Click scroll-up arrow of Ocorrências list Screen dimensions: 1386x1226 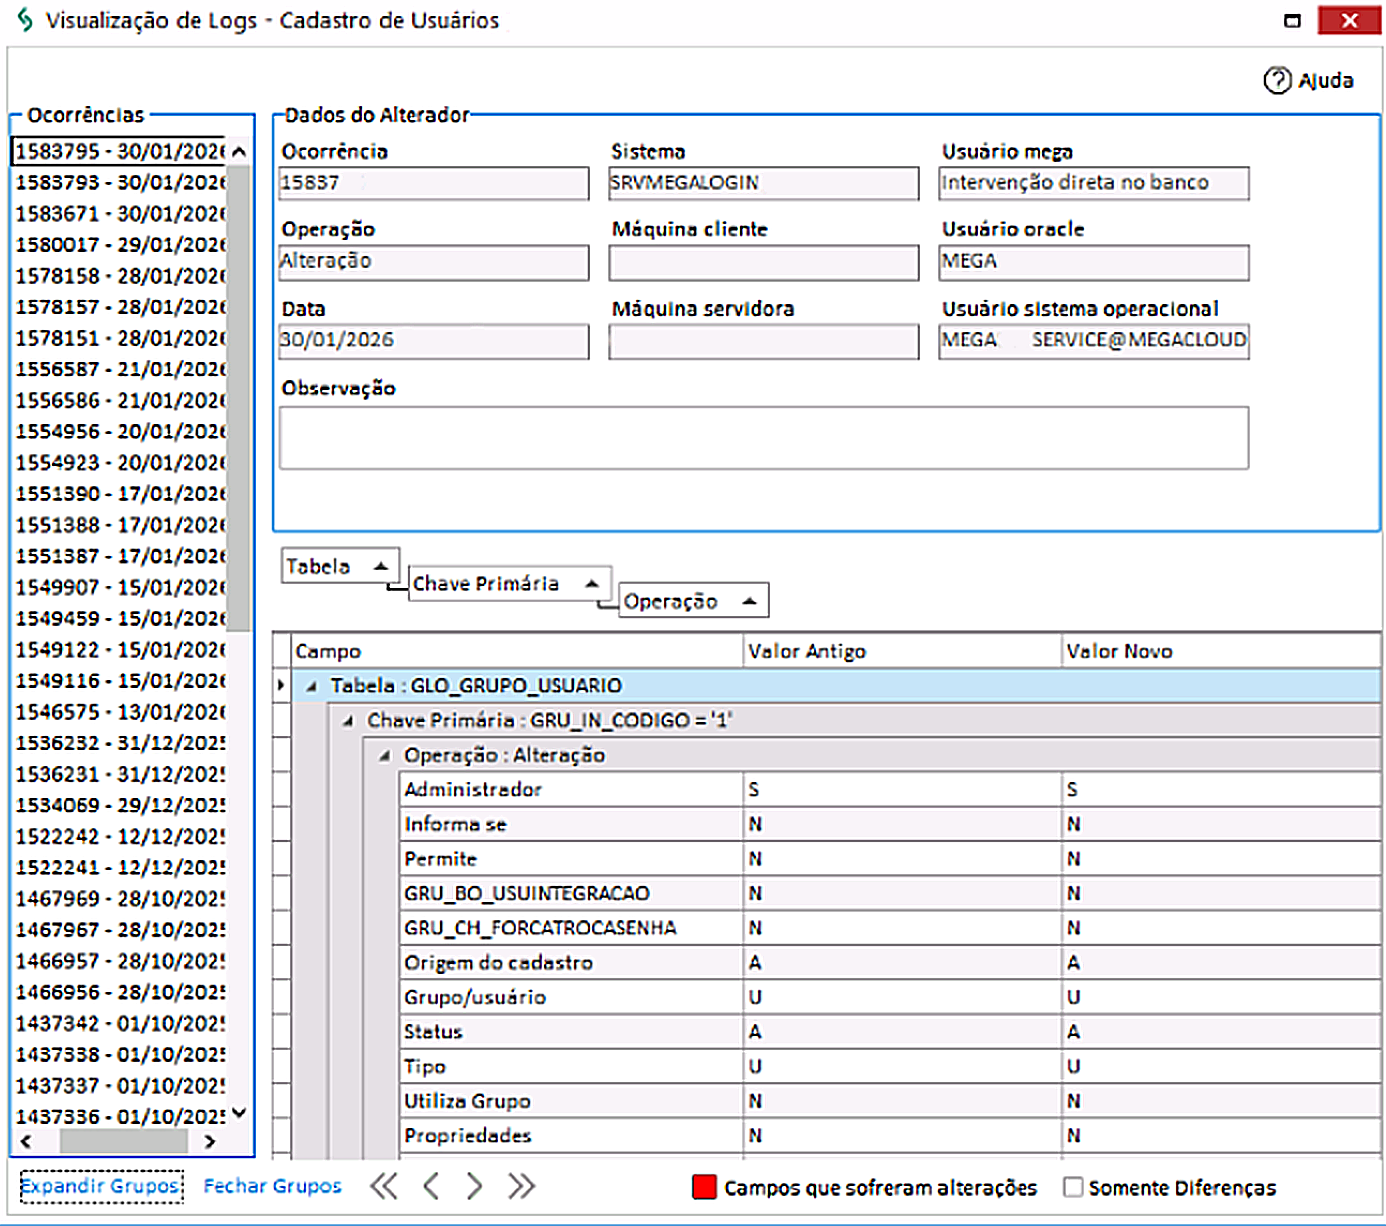tap(239, 152)
